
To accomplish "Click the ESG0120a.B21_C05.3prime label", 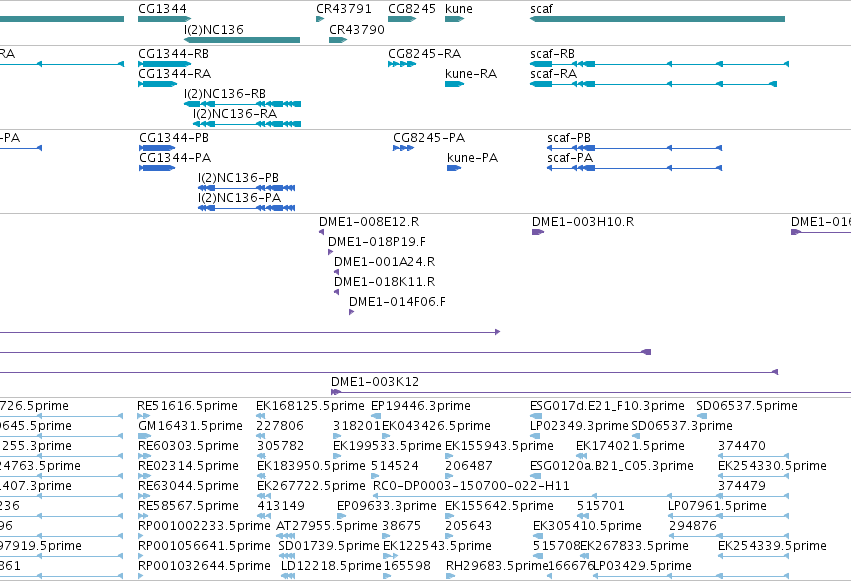I will (x=612, y=466).
